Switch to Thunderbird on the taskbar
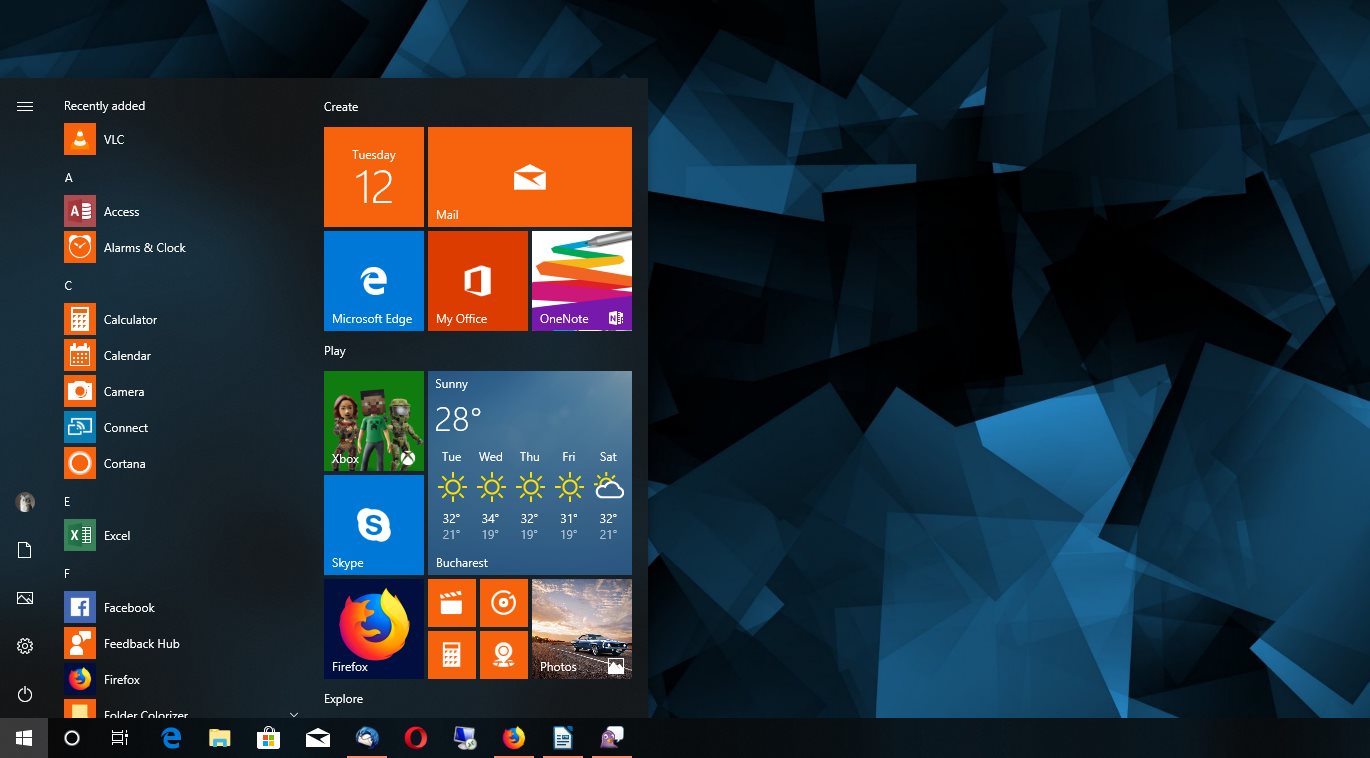Viewport: 1370px width, 758px height. pyautogui.click(x=367, y=738)
